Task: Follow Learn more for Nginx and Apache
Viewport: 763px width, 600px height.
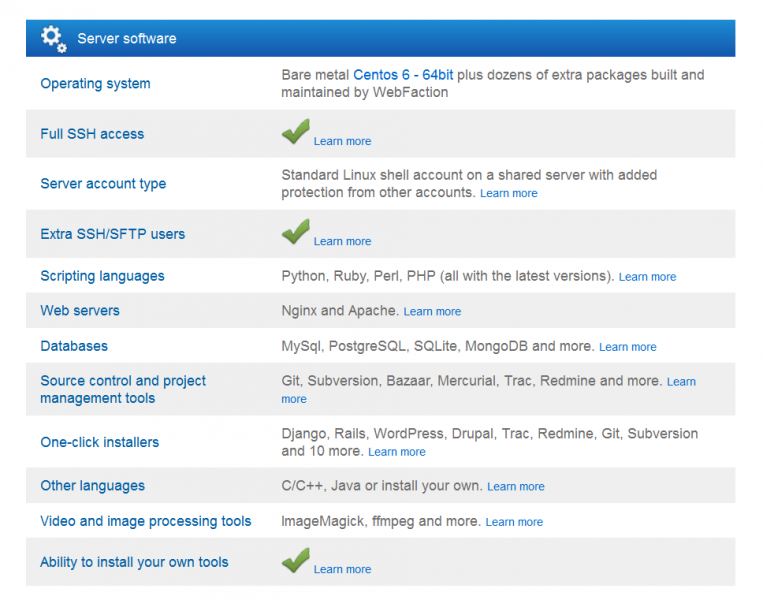Action: 432,311
